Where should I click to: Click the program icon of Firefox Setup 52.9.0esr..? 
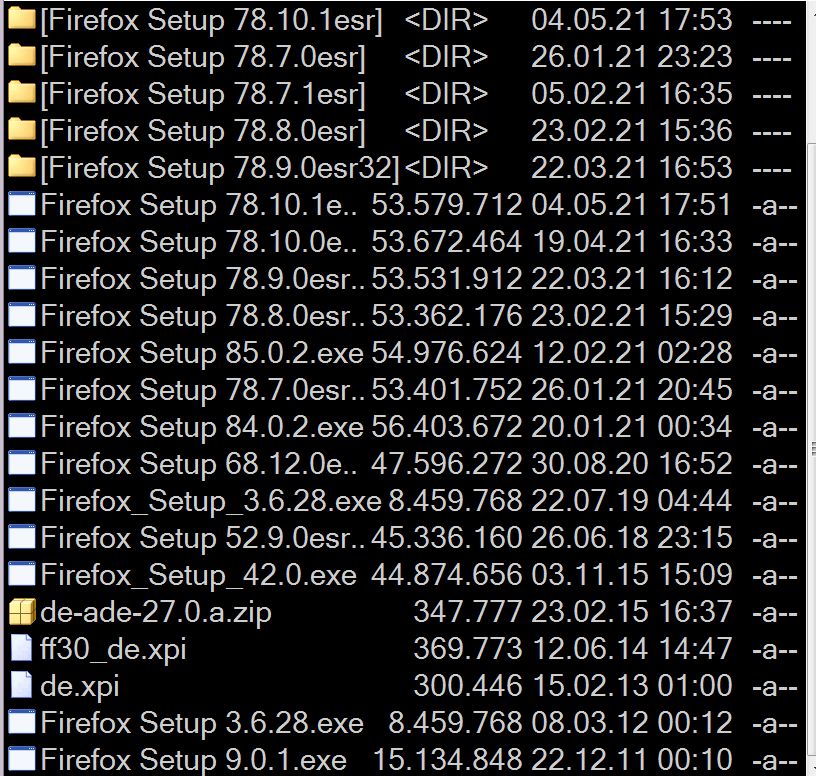coord(22,536)
